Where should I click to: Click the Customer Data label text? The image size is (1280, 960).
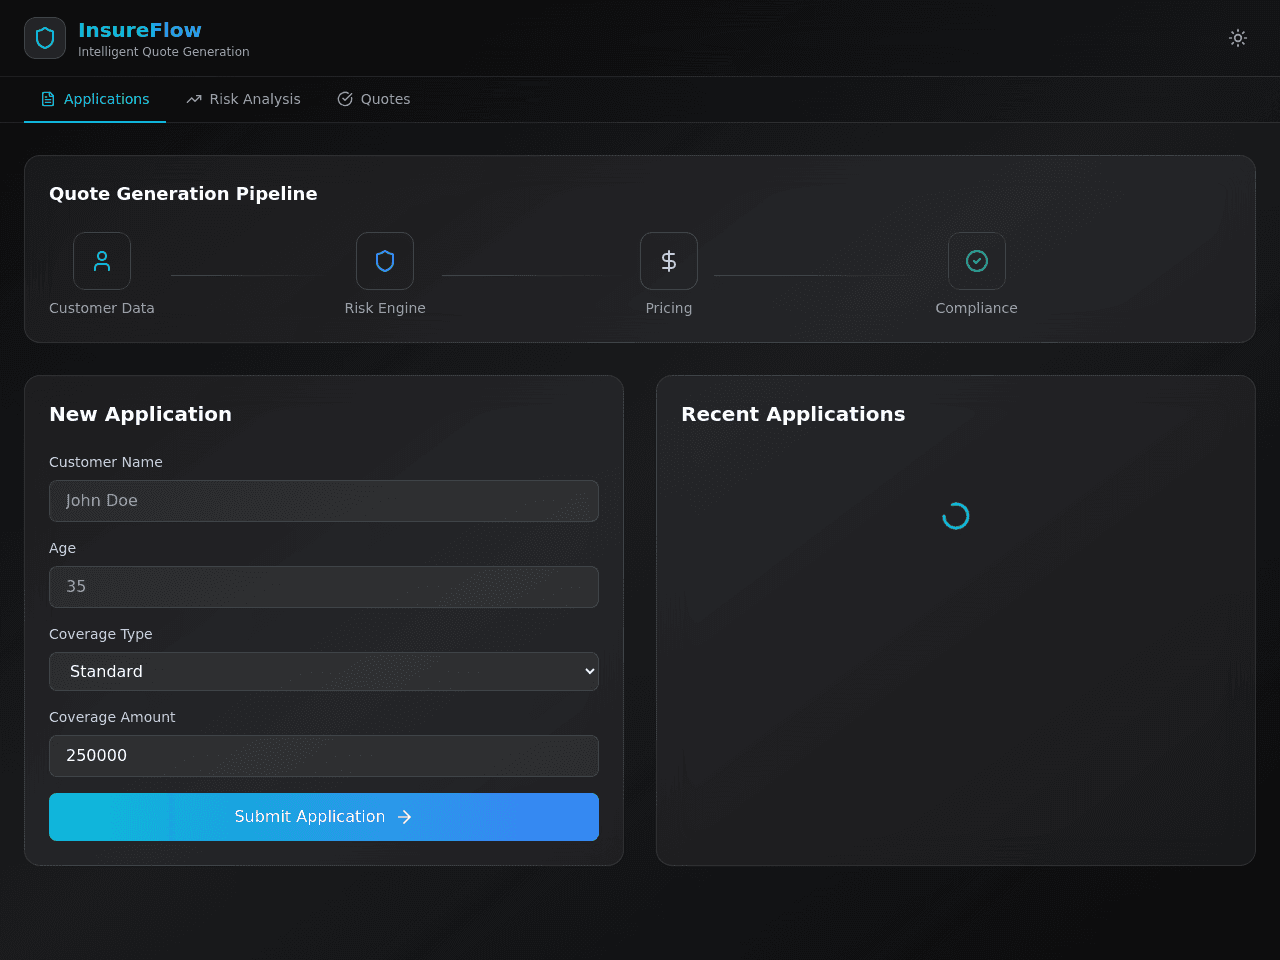click(x=102, y=308)
